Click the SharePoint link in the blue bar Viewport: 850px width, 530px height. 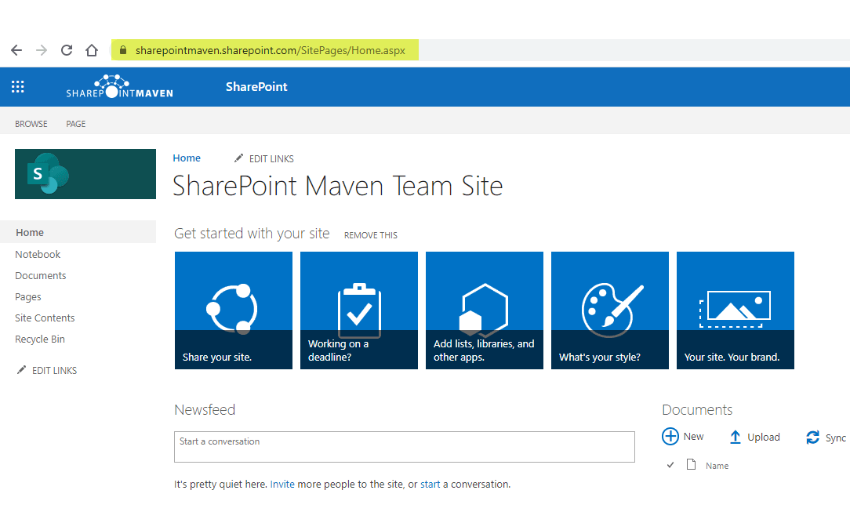tap(256, 87)
